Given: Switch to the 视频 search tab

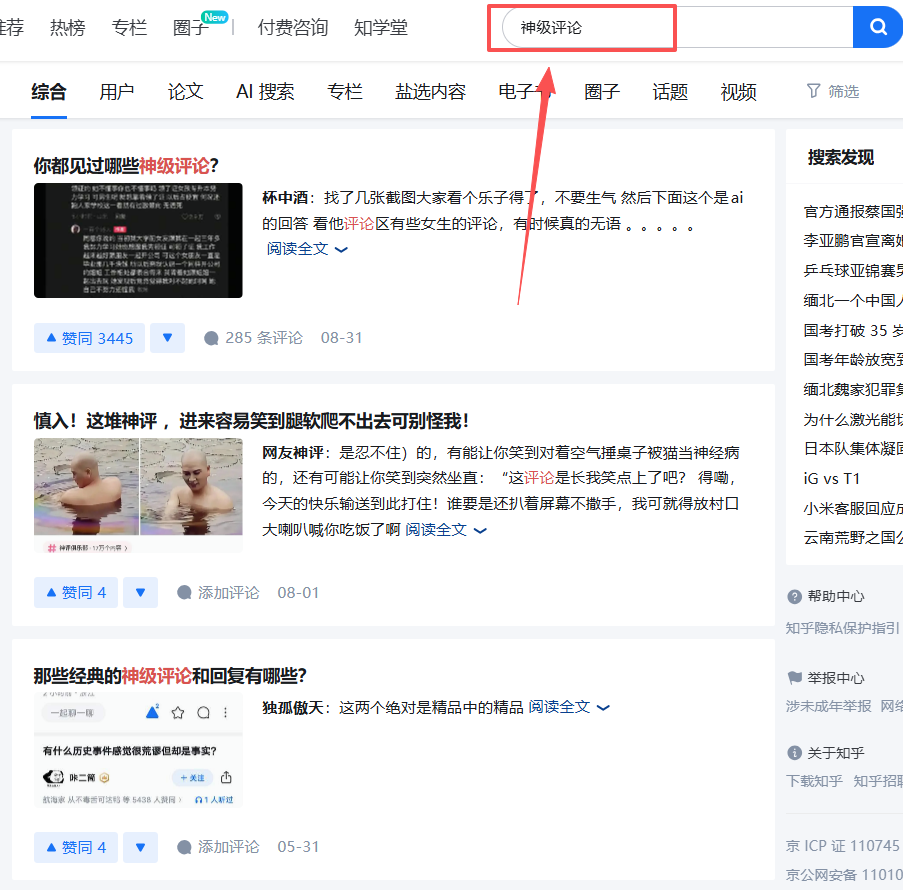Looking at the screenshot, I should (x=738, y=91).
